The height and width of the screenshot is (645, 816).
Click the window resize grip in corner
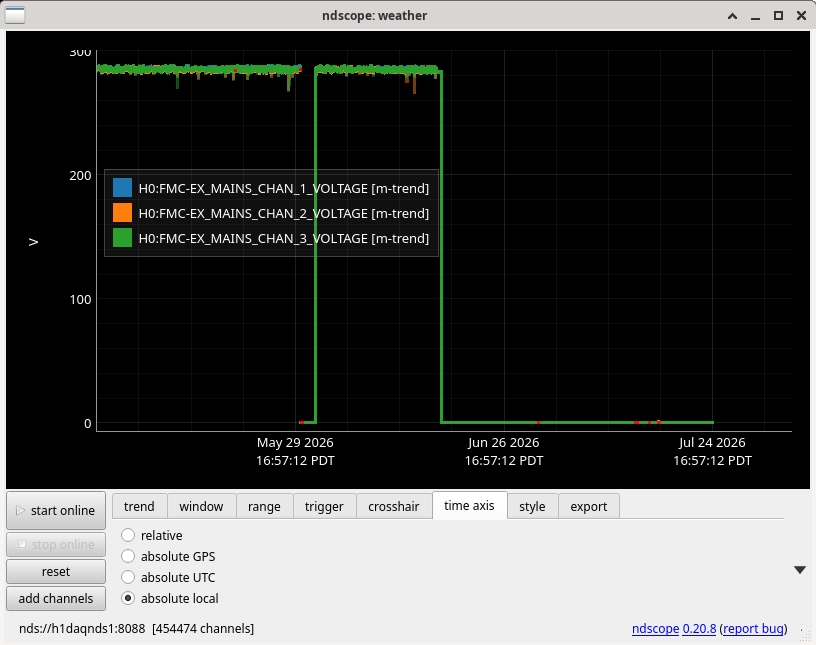[806, 635]
